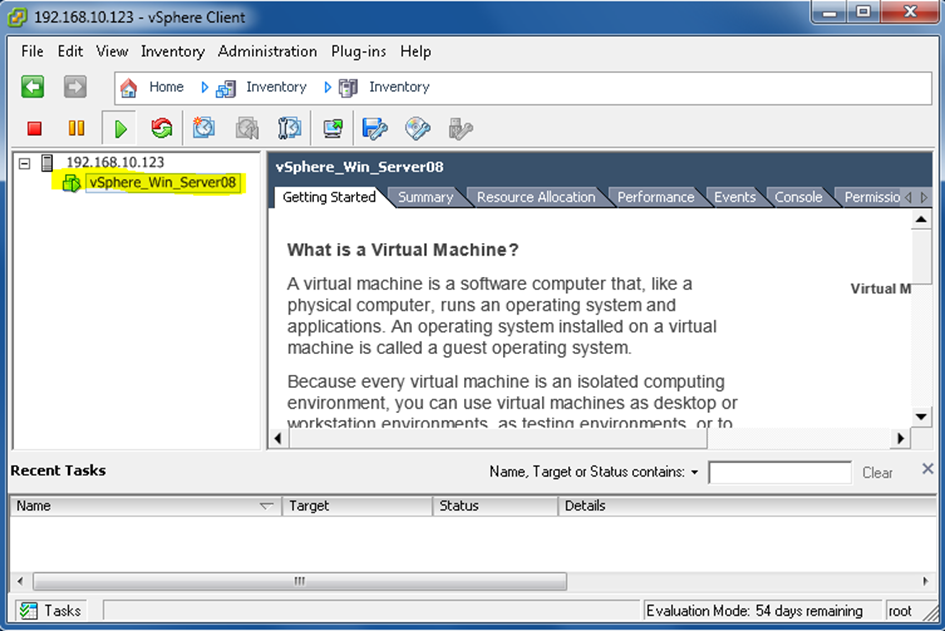Select the Getting Started tab
Viewport: 945px width, 631px height.
coord(329,198)
